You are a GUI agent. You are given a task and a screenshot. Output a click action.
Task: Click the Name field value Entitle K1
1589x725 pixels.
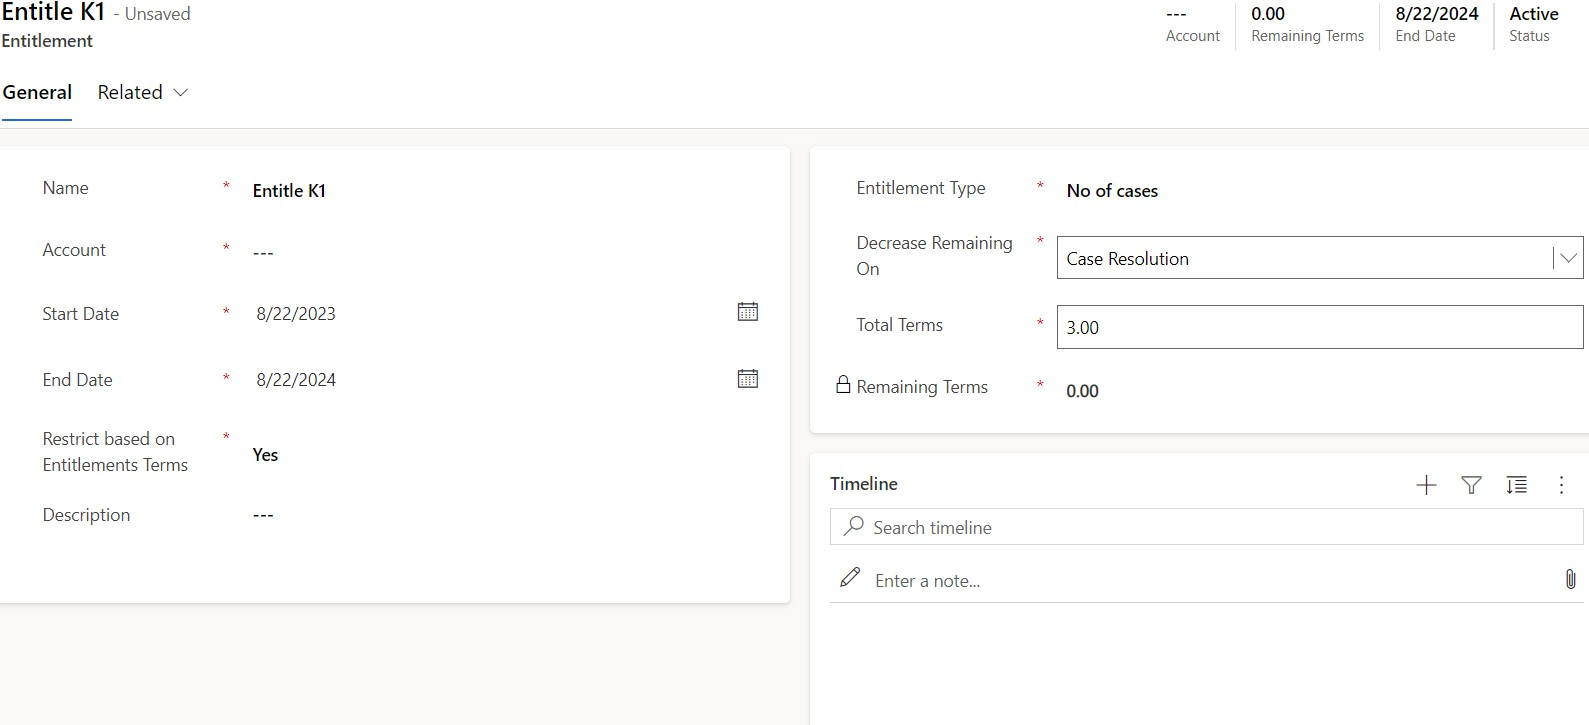tap(289, 191)
